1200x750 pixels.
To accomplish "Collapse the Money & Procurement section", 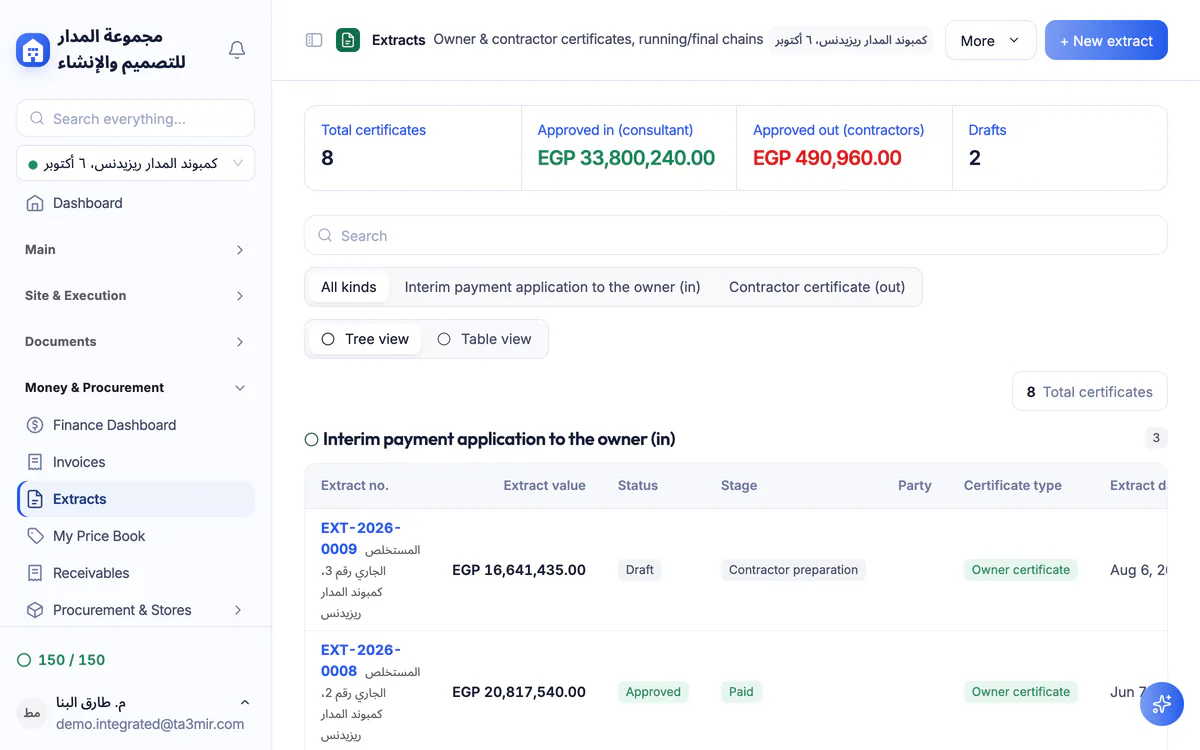I will (135, 388).
